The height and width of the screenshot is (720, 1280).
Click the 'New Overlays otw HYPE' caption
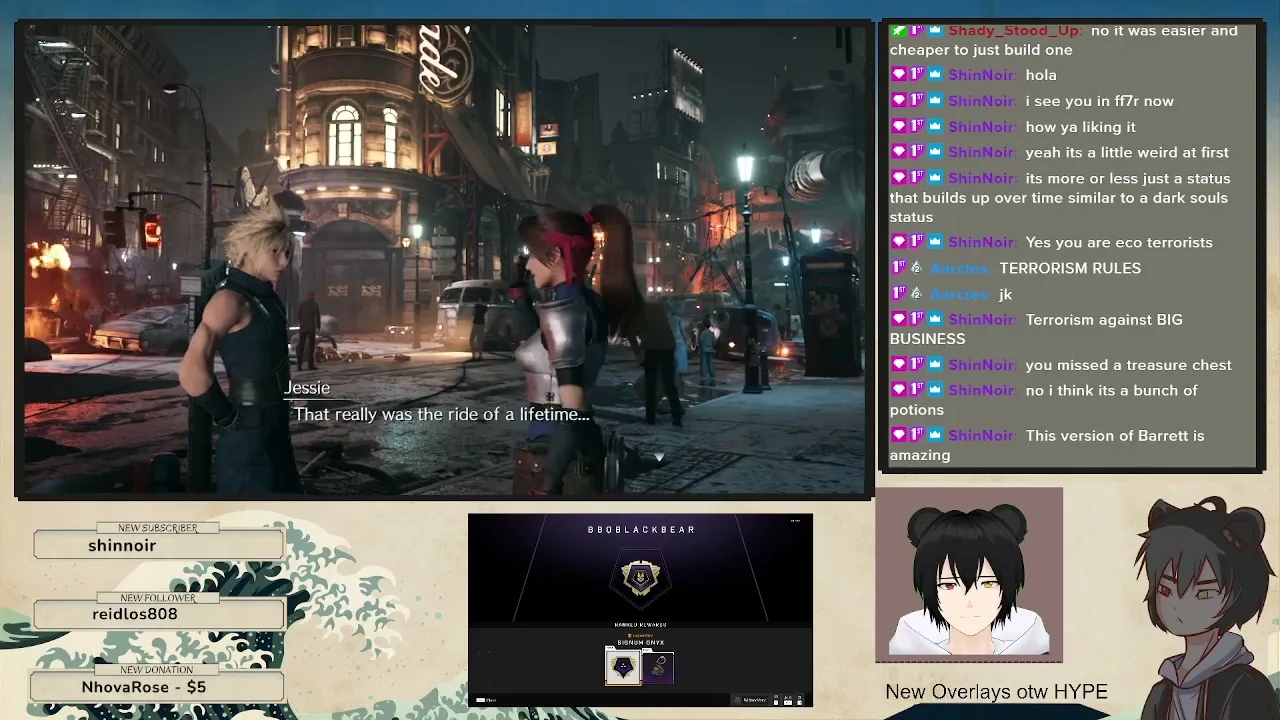(996, 692)
